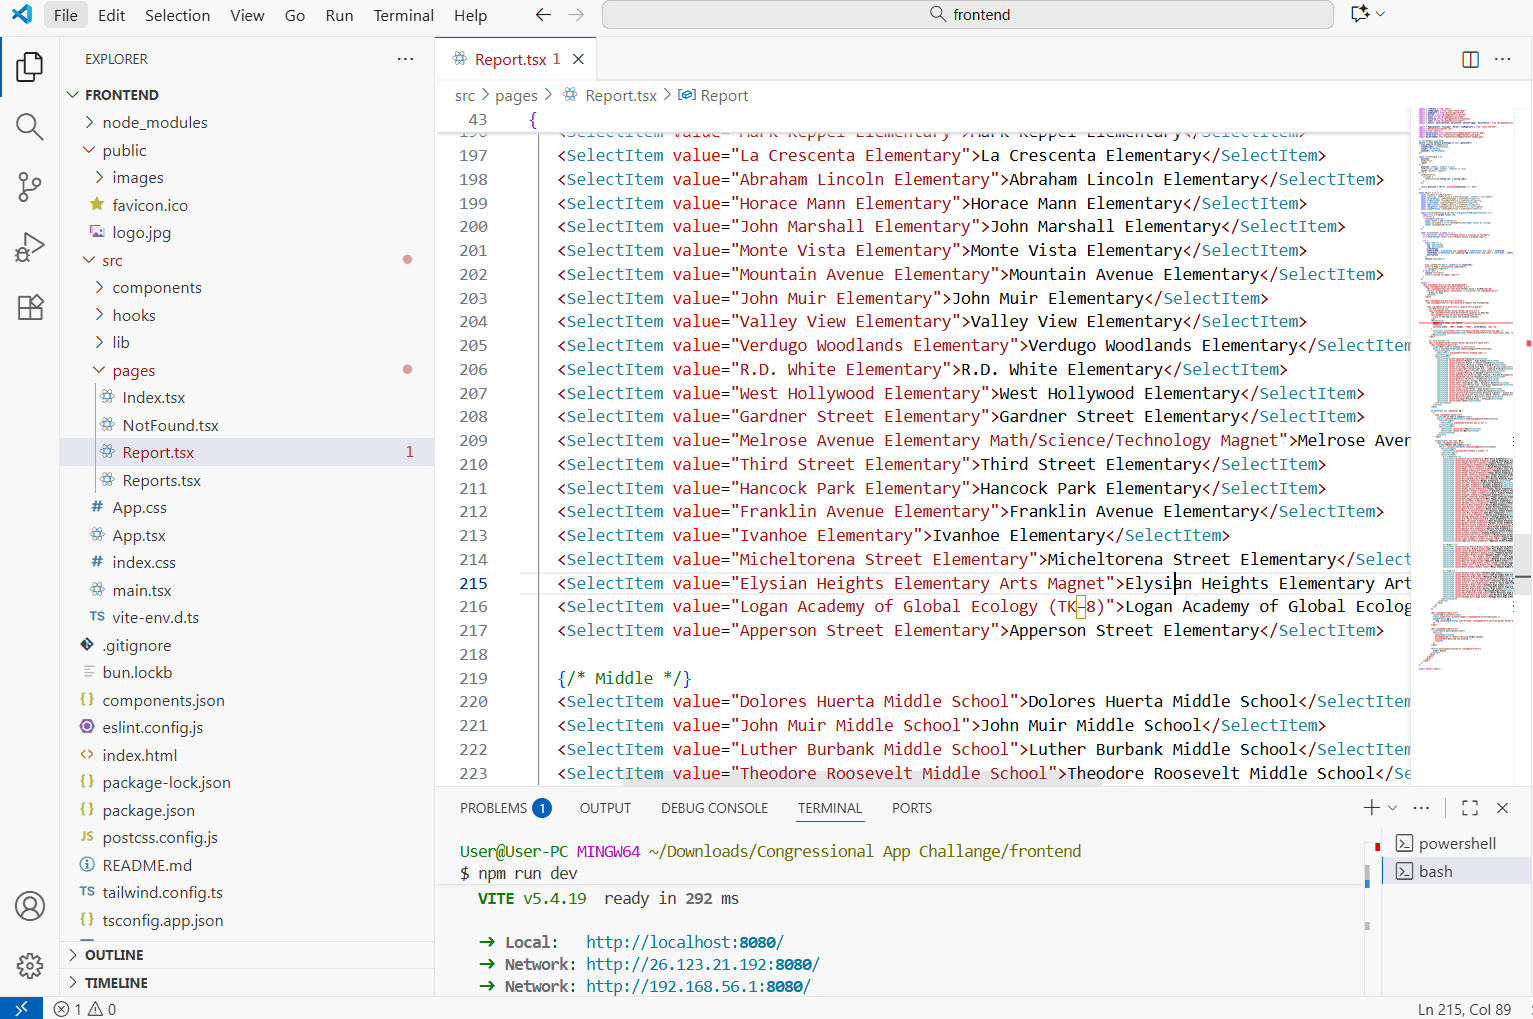The height and width of the screenshot is (1019, 1533).
Task: Open the localhost:8080 link in terminal
Action: click(685, 942)
